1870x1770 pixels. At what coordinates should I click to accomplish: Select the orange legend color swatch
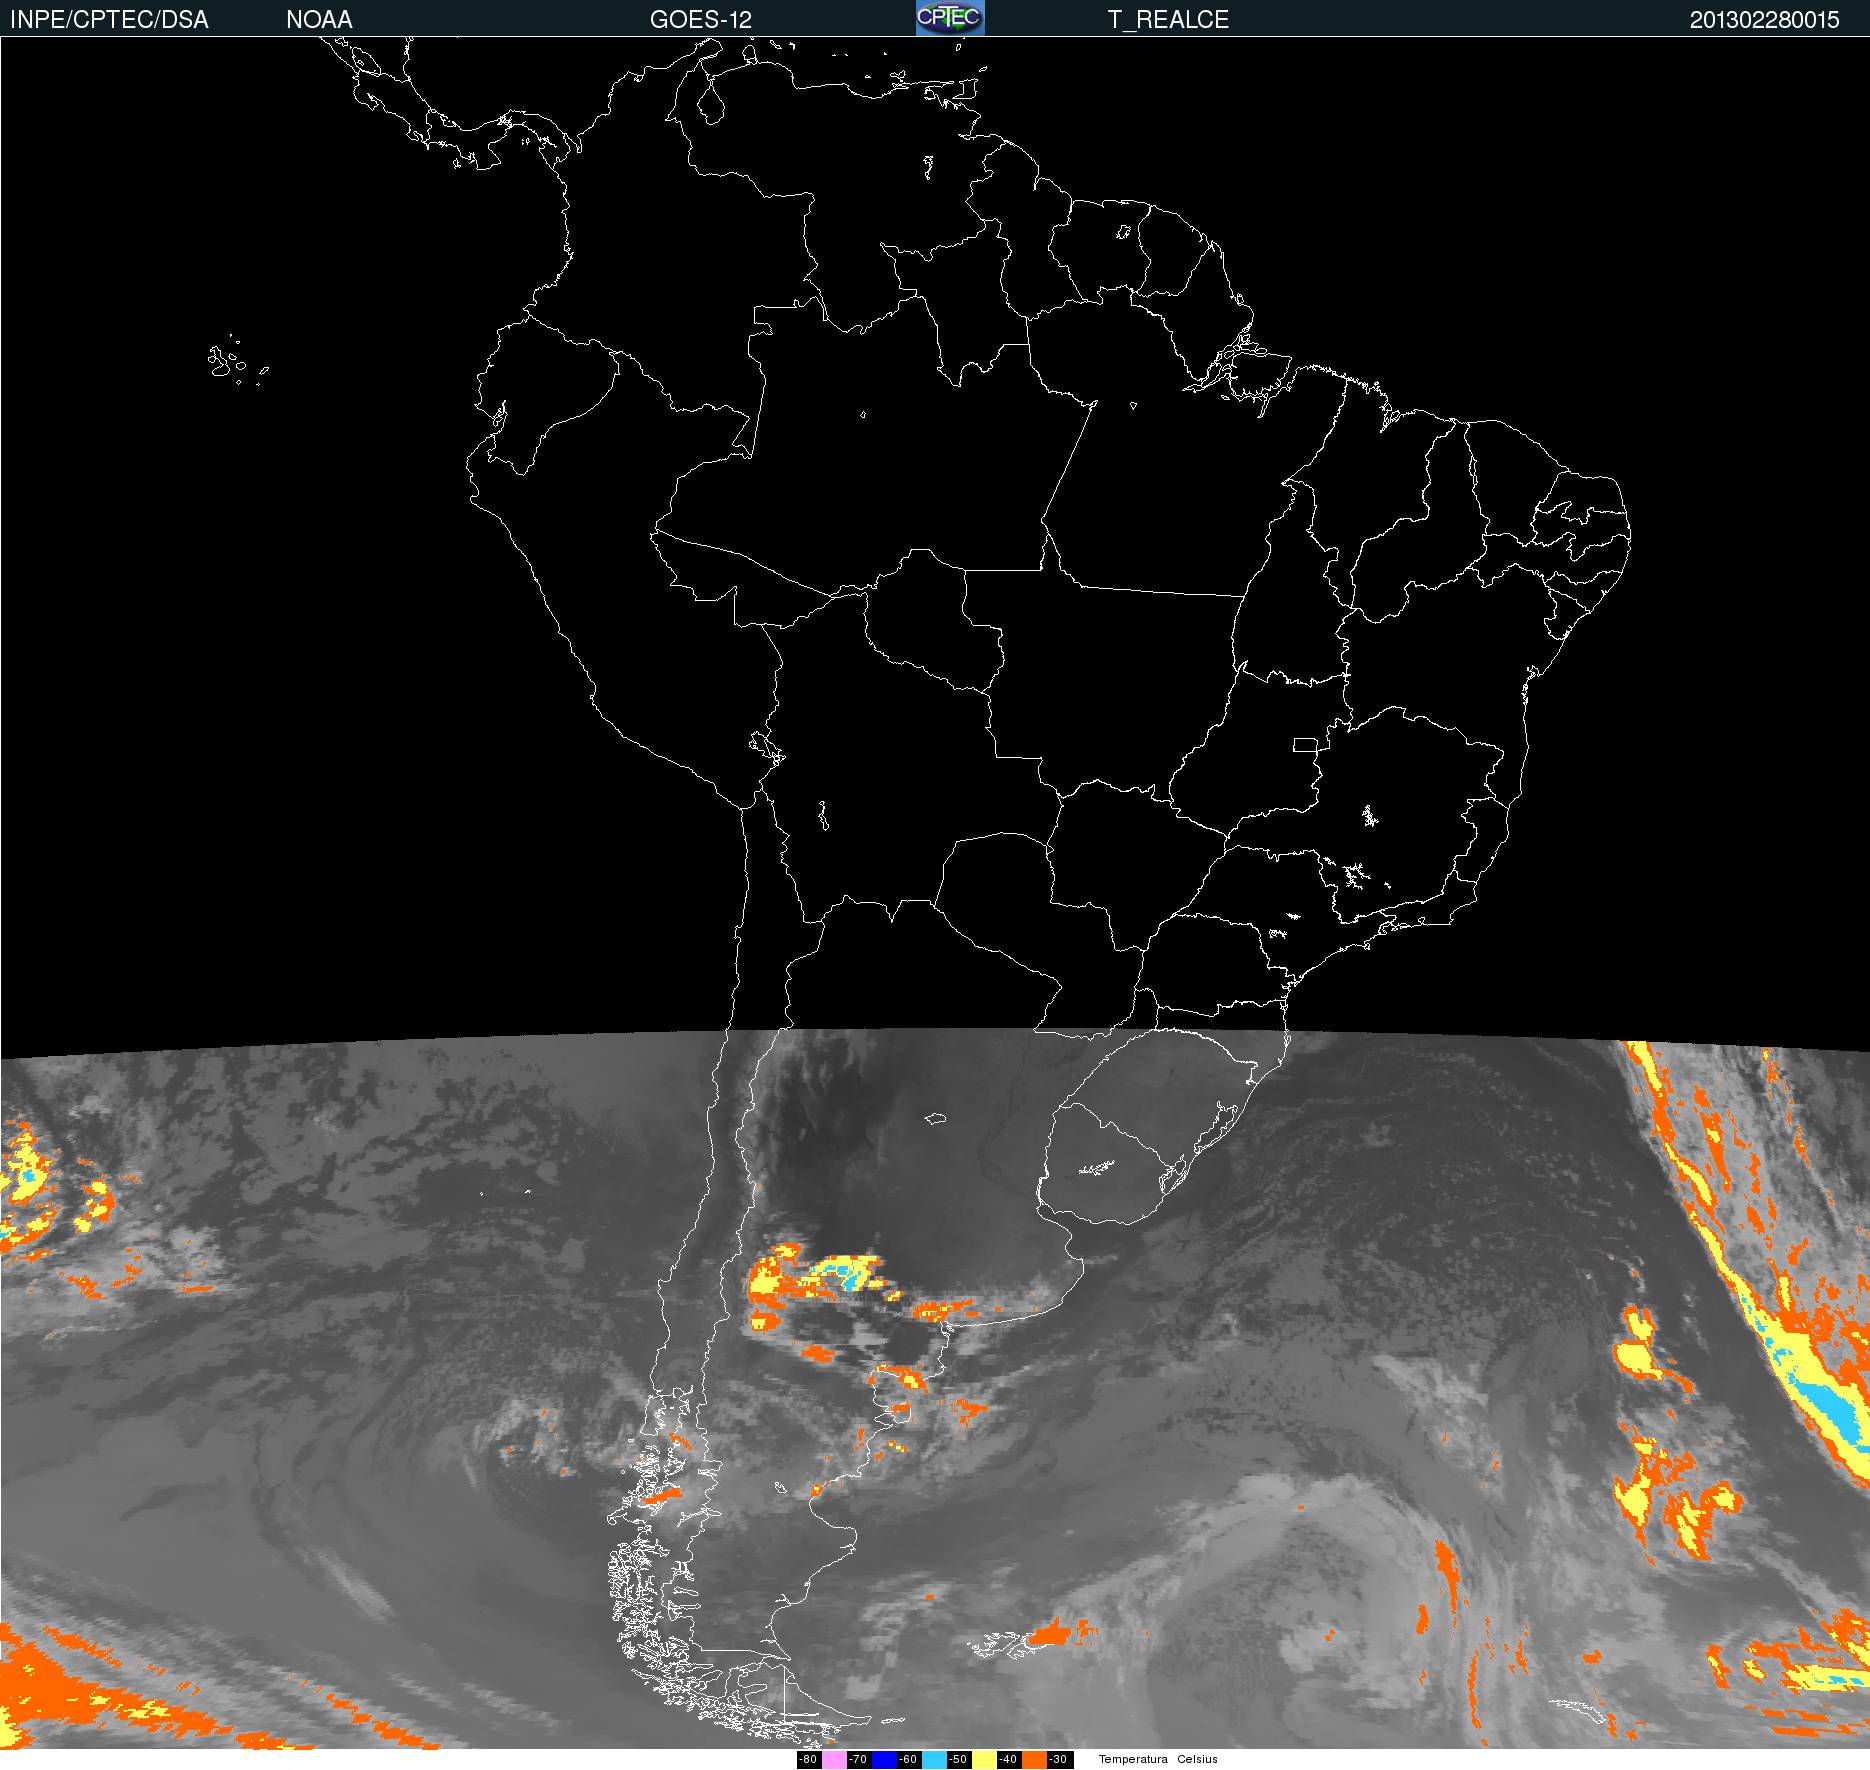1034,1760
